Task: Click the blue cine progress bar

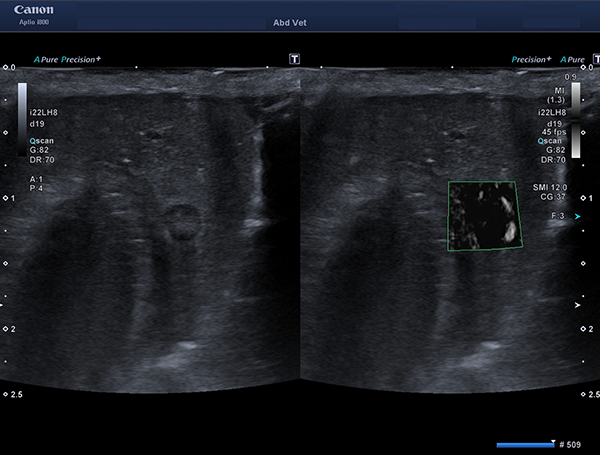Action: tap(526, 445)
